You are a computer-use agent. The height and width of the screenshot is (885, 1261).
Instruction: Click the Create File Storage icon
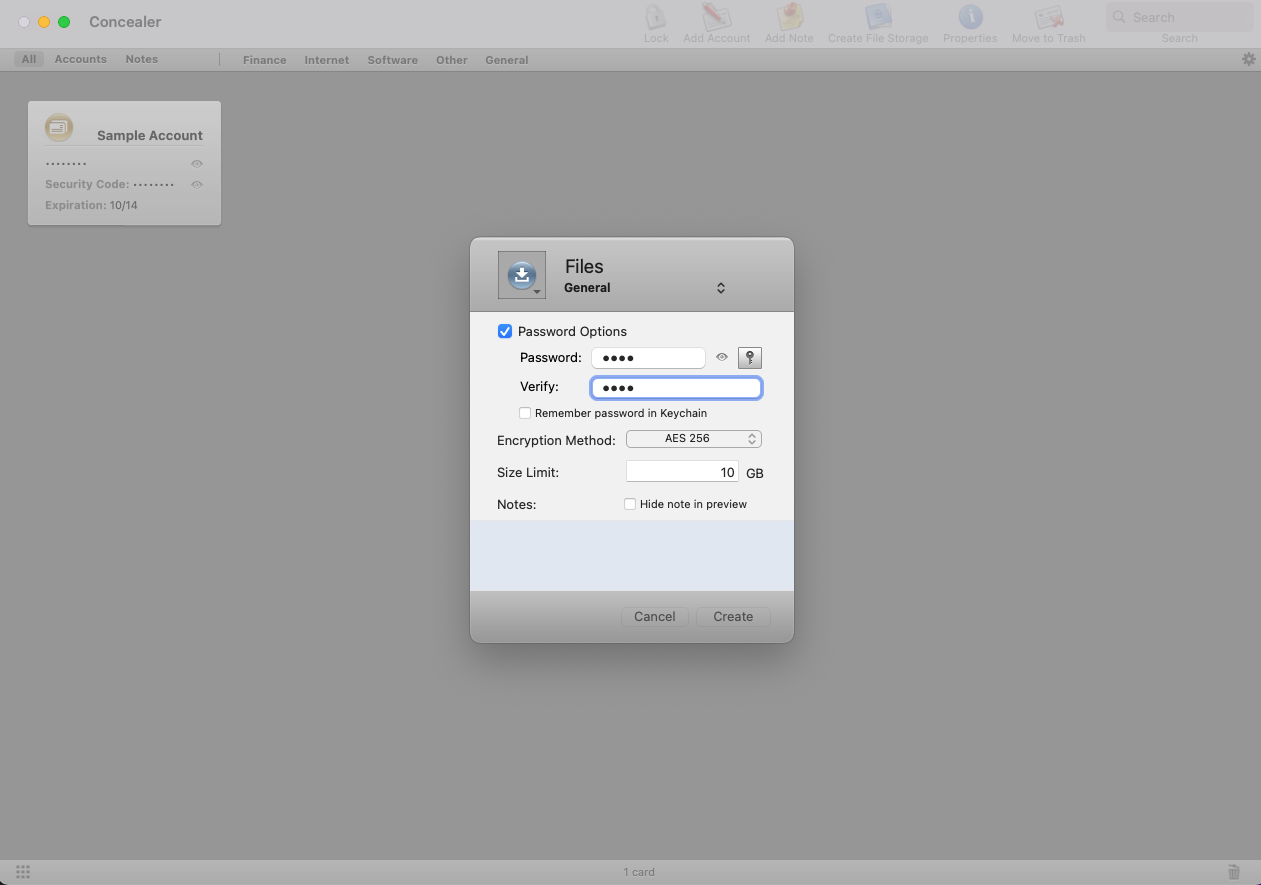tap(878, 18)
